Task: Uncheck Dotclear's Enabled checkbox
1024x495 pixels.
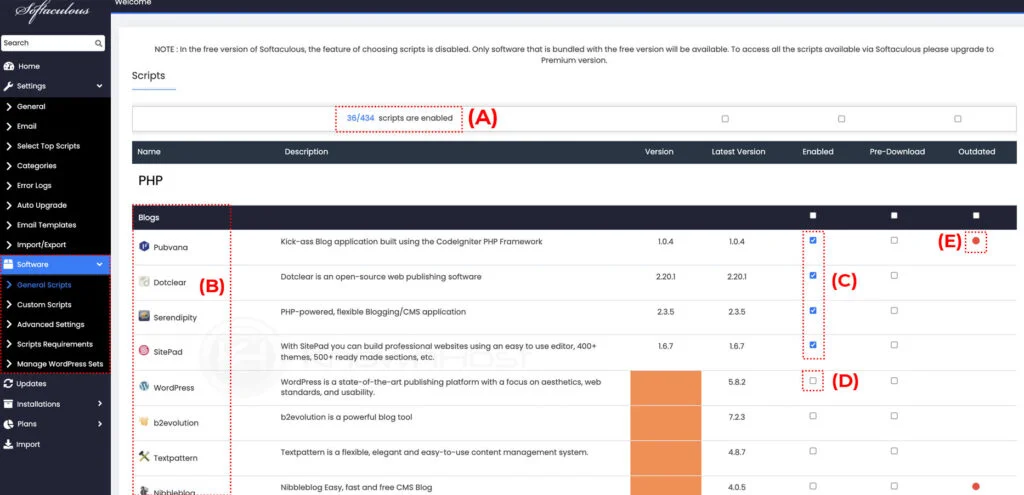Action: click(x=812, y=276)
